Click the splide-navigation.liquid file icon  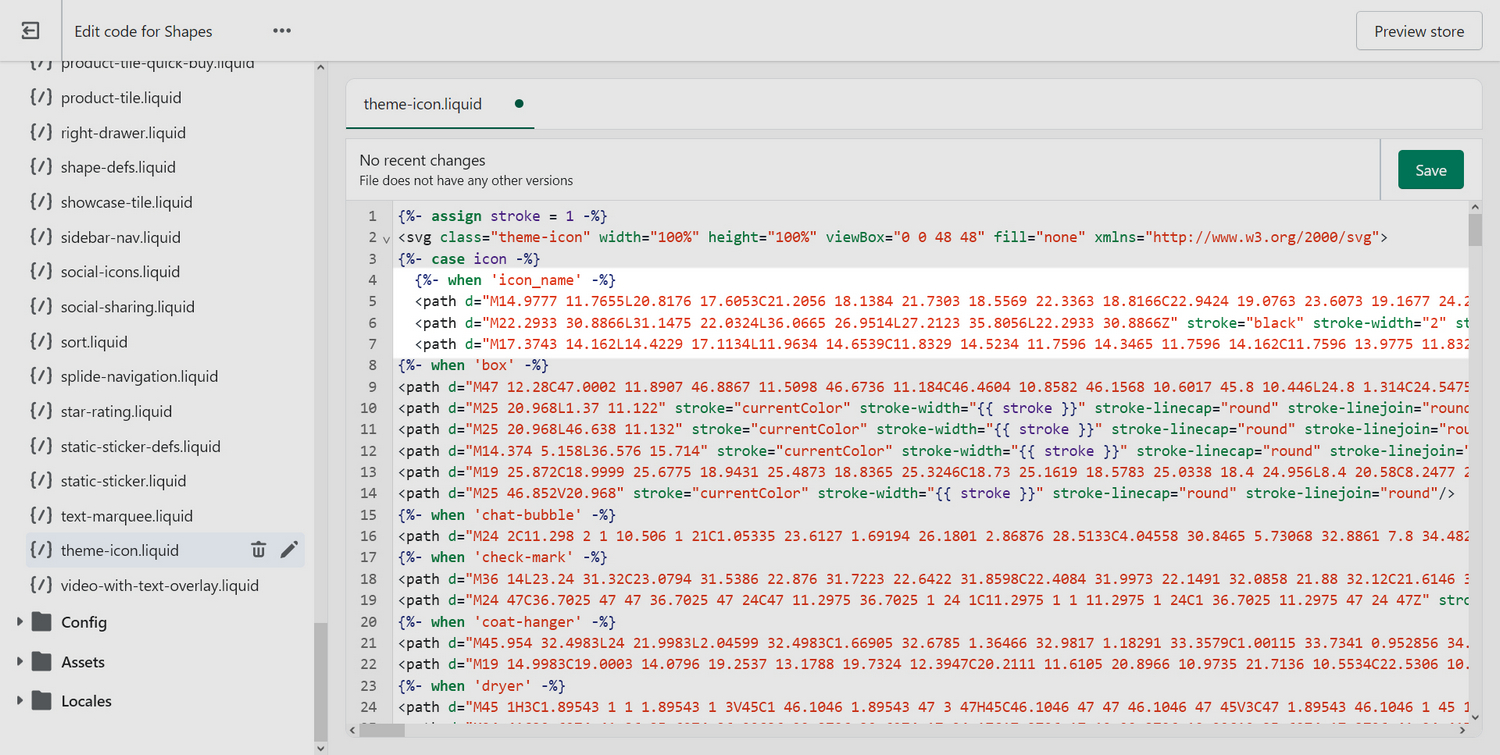coord(40,376)
